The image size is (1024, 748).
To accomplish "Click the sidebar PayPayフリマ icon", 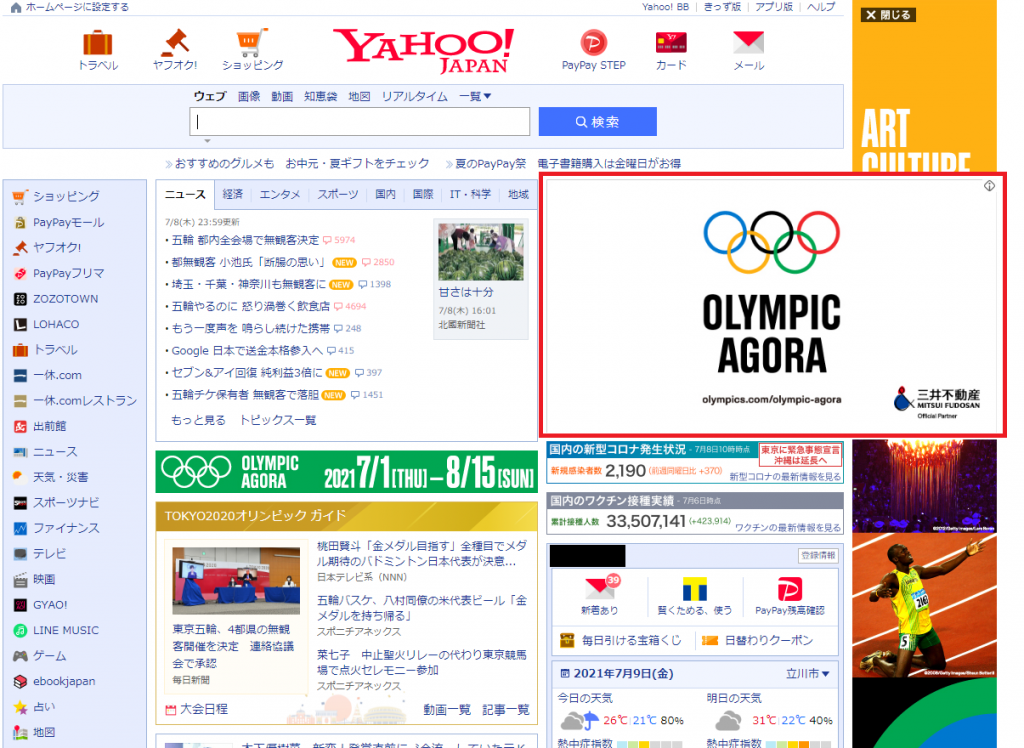I will [20, 273].
